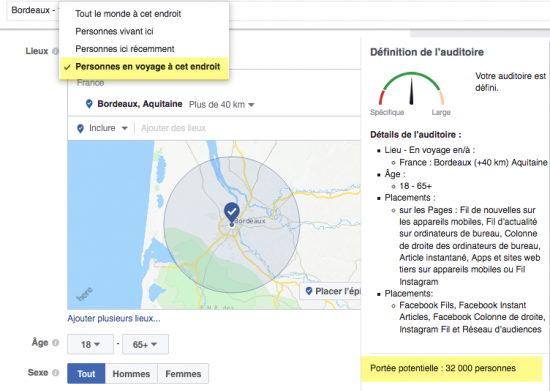Open the Inclure dropdown

click(108, 128)
